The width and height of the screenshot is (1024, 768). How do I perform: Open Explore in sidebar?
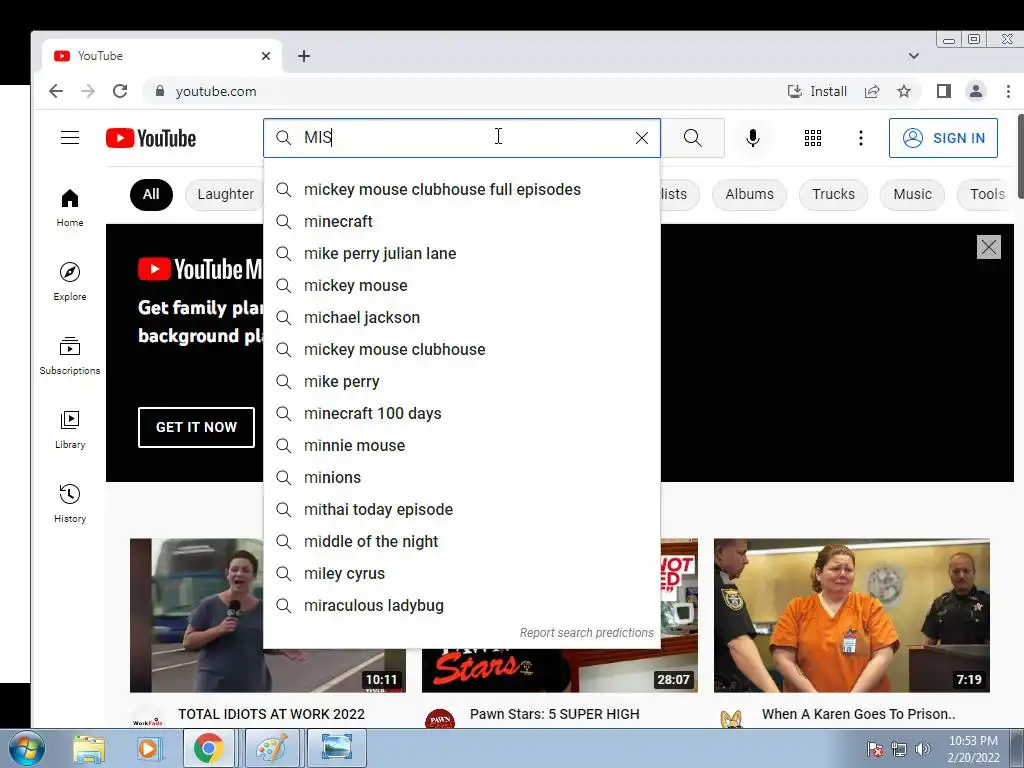point(70,281)
